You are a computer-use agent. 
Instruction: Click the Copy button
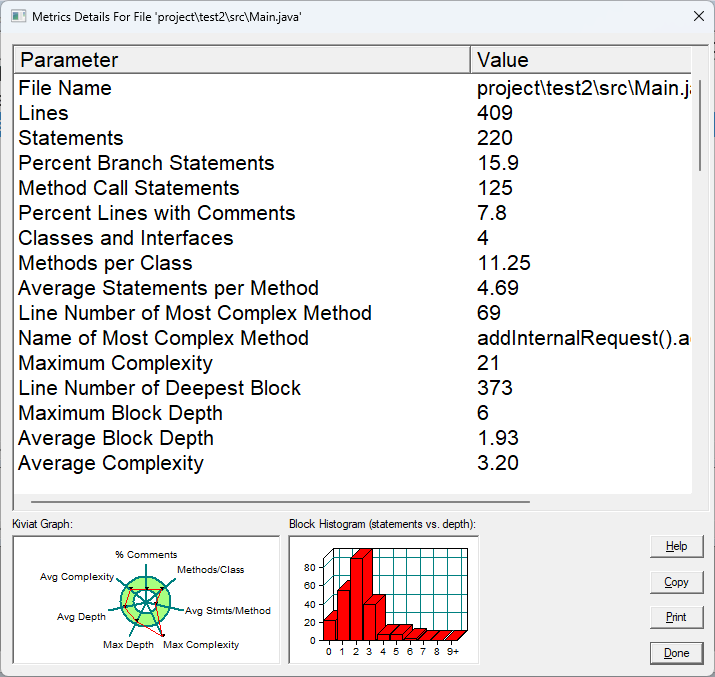pyautogui.click(x=676, y=582)
